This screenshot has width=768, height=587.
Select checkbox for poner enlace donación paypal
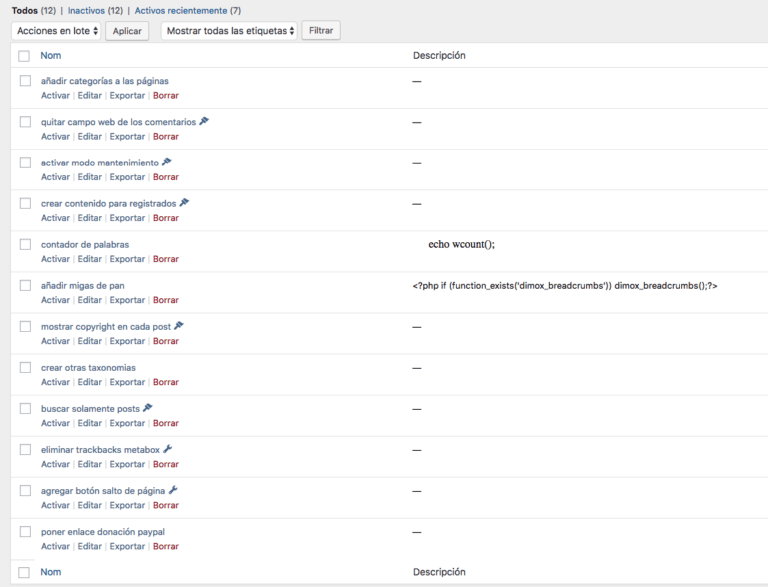click(25, 532)
